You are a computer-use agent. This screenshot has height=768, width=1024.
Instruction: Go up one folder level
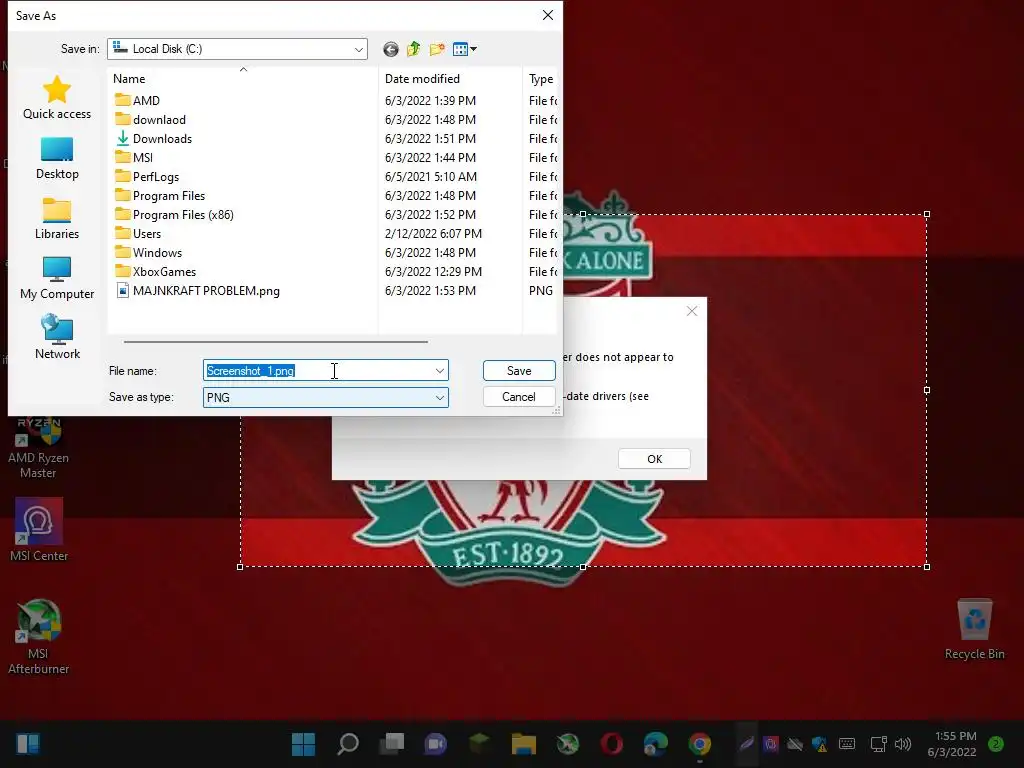[x=413, y=49]
